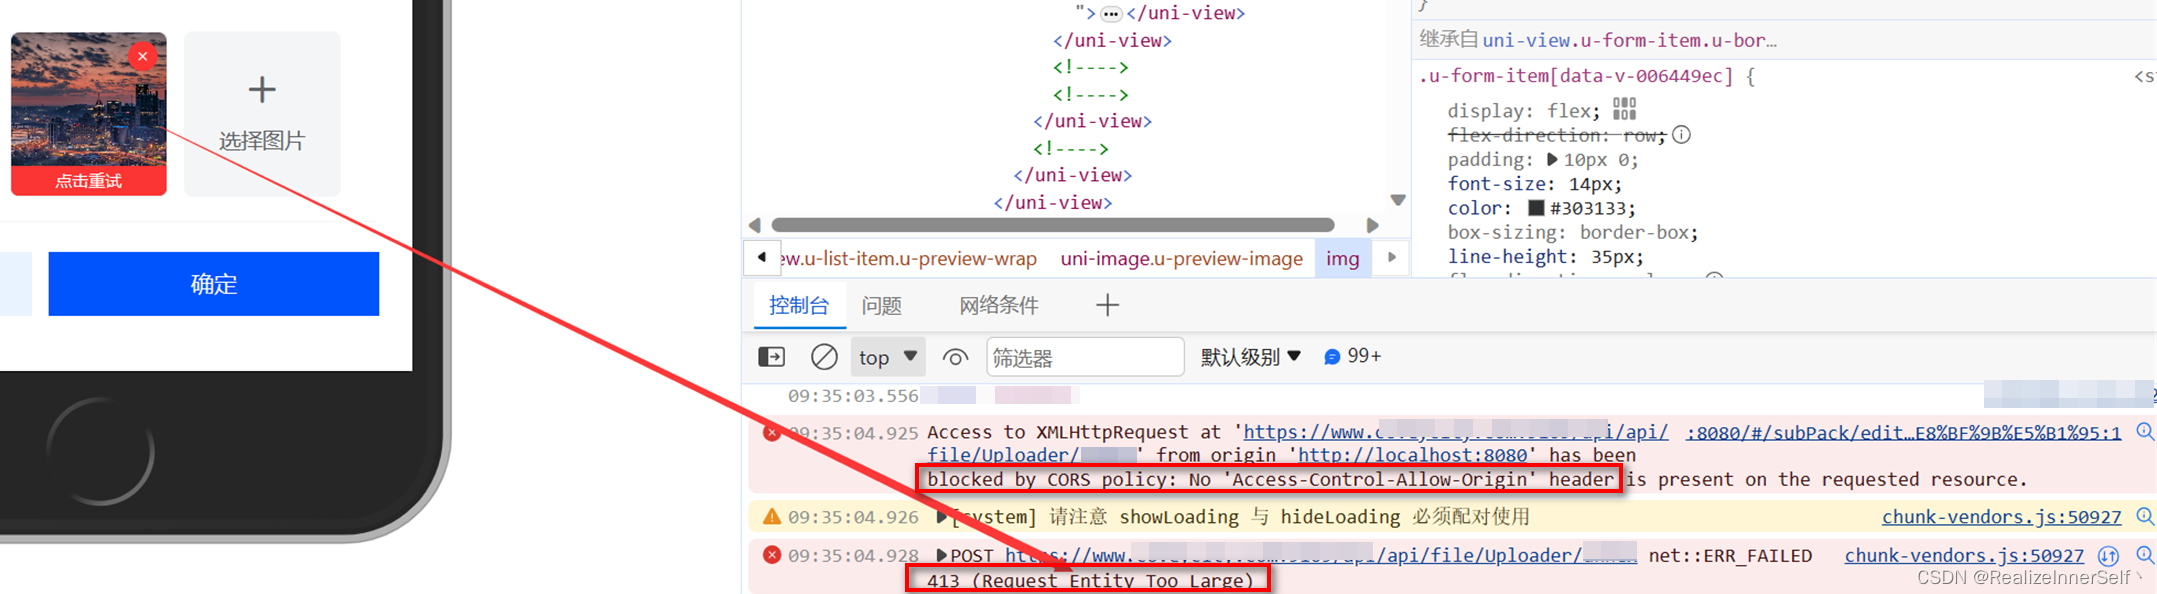Open the flexbox editor icon beside display: flex

click(1624, 109)
